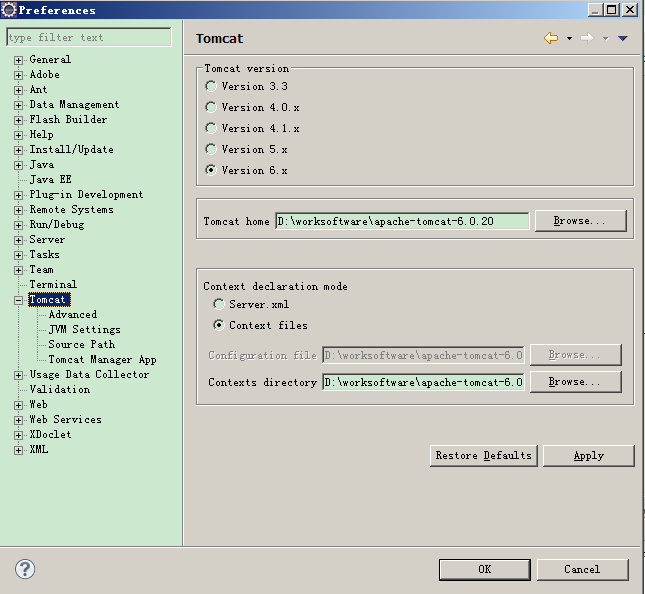
Task: Choose Context files declaration mode
Action: coord(218,325)
